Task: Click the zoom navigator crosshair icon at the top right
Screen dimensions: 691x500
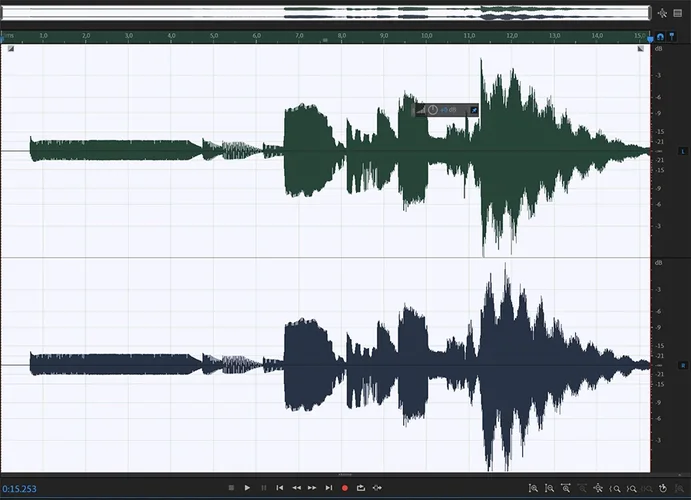Action: point(662,13)
